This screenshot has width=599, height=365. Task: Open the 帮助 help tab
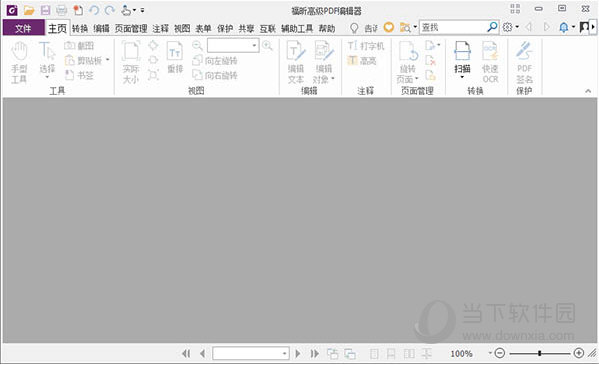[x=327, y=29]
